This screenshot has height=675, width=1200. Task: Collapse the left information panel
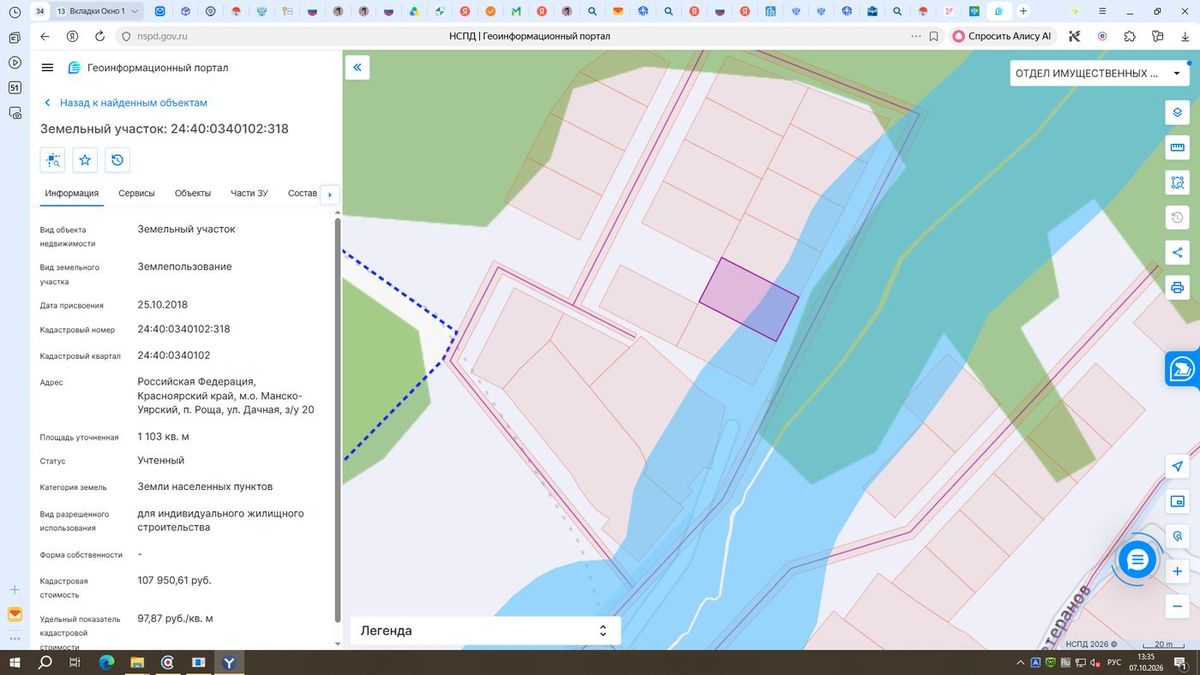point(358,67)
